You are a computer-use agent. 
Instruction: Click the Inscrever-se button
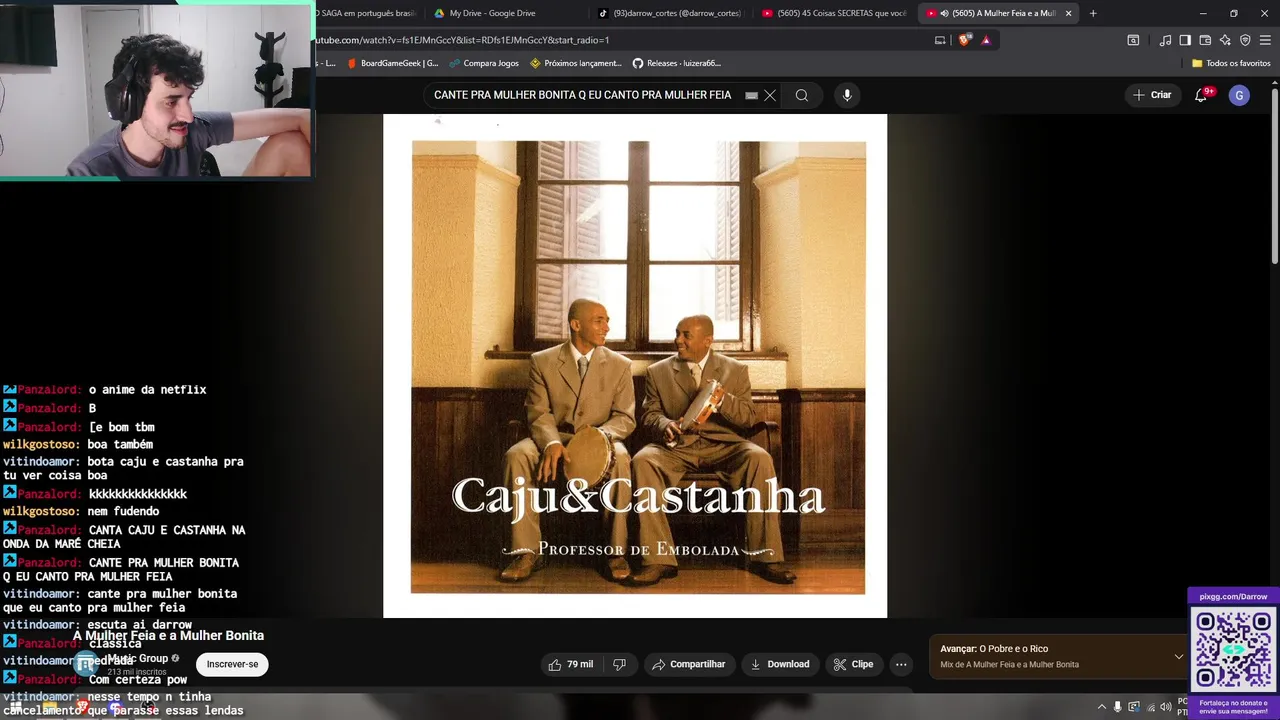pyautogui.click(x=232, y=664)
